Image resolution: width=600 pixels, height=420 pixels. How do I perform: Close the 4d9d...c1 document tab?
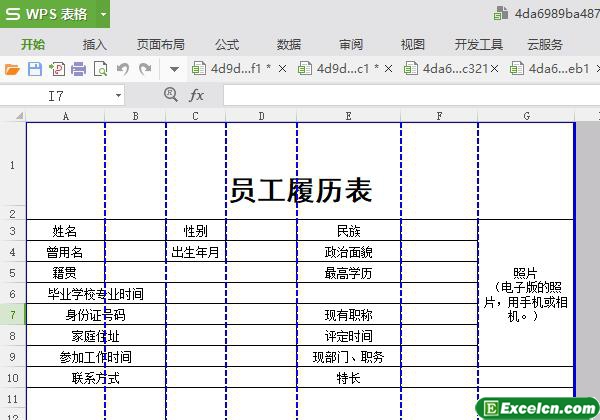[388, 69]
